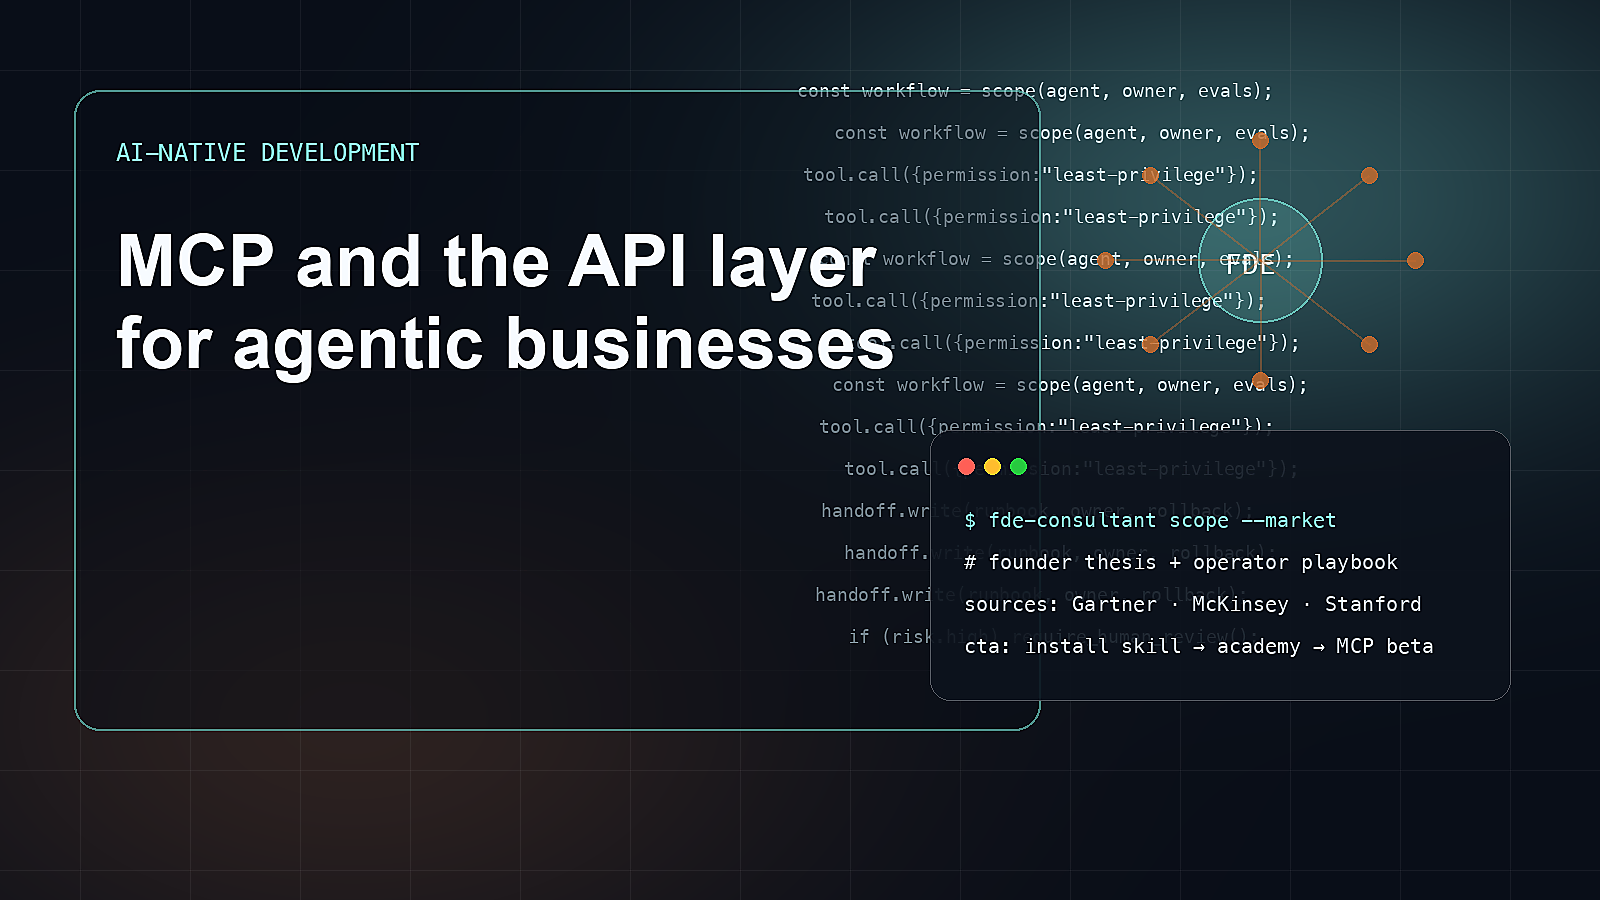Click the 'if (risk' code fragment
This screenshot has width=1600, height=900.
890,636
